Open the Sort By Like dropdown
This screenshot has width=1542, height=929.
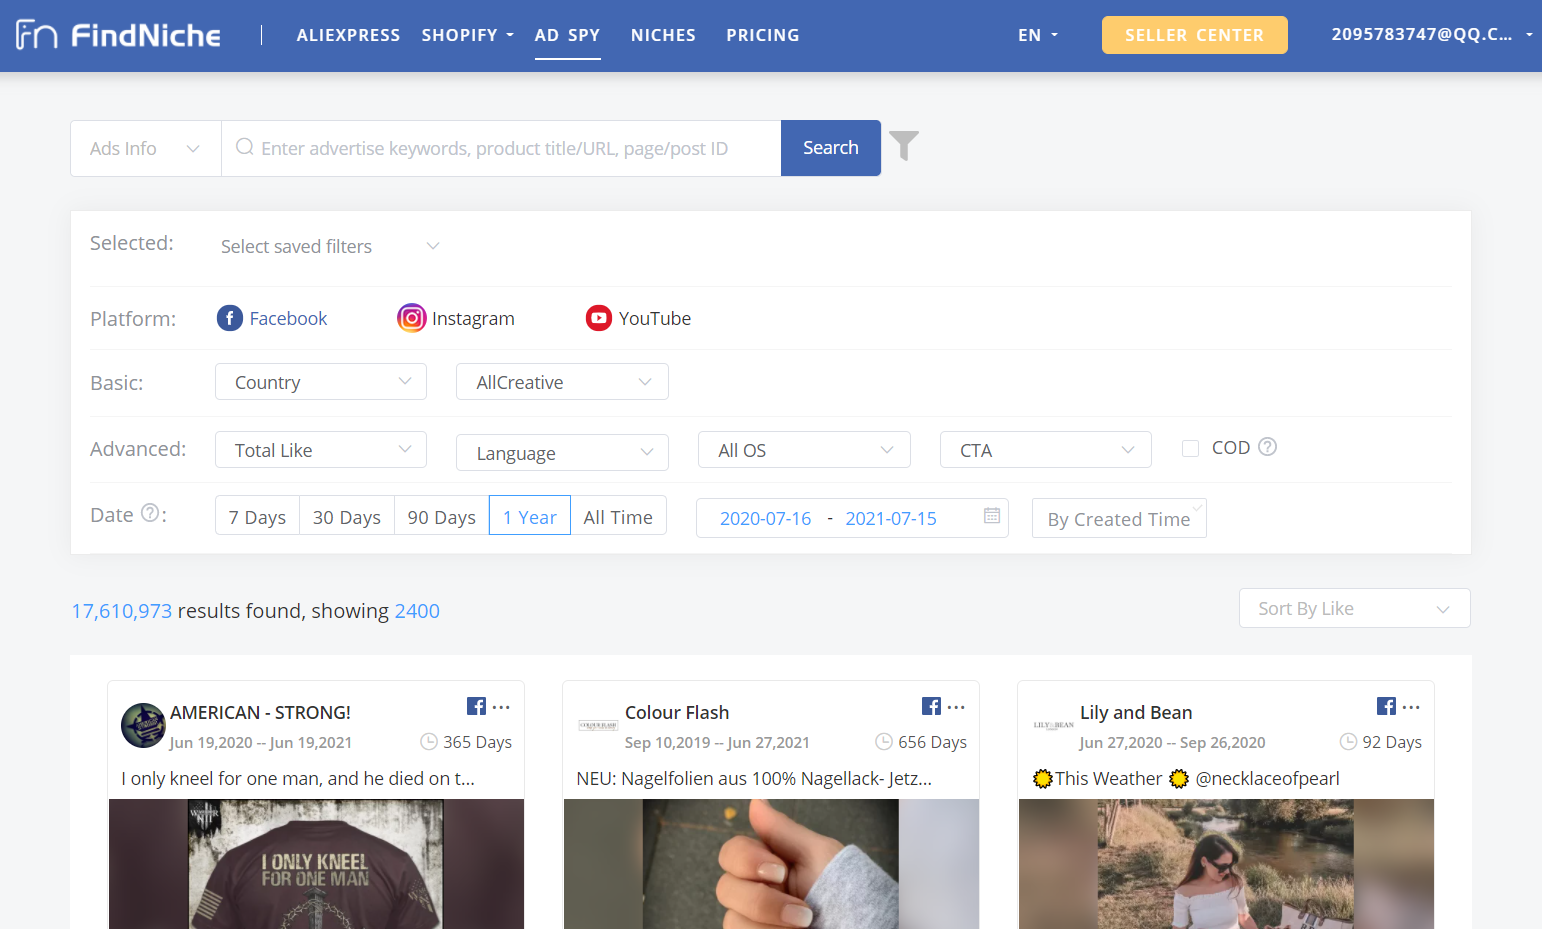[1355, 608]
